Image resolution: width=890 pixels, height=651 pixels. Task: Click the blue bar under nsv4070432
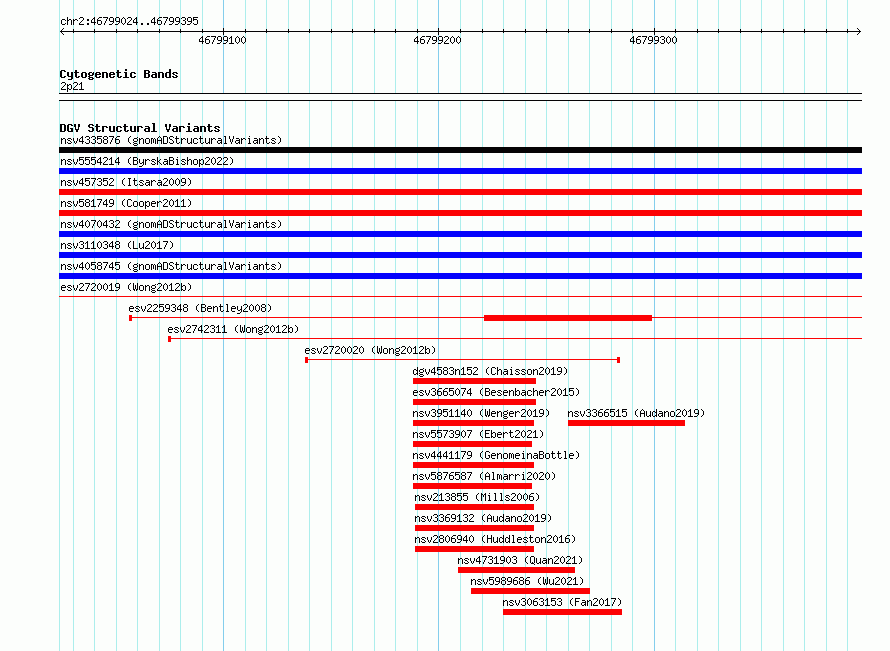[460, 234]
